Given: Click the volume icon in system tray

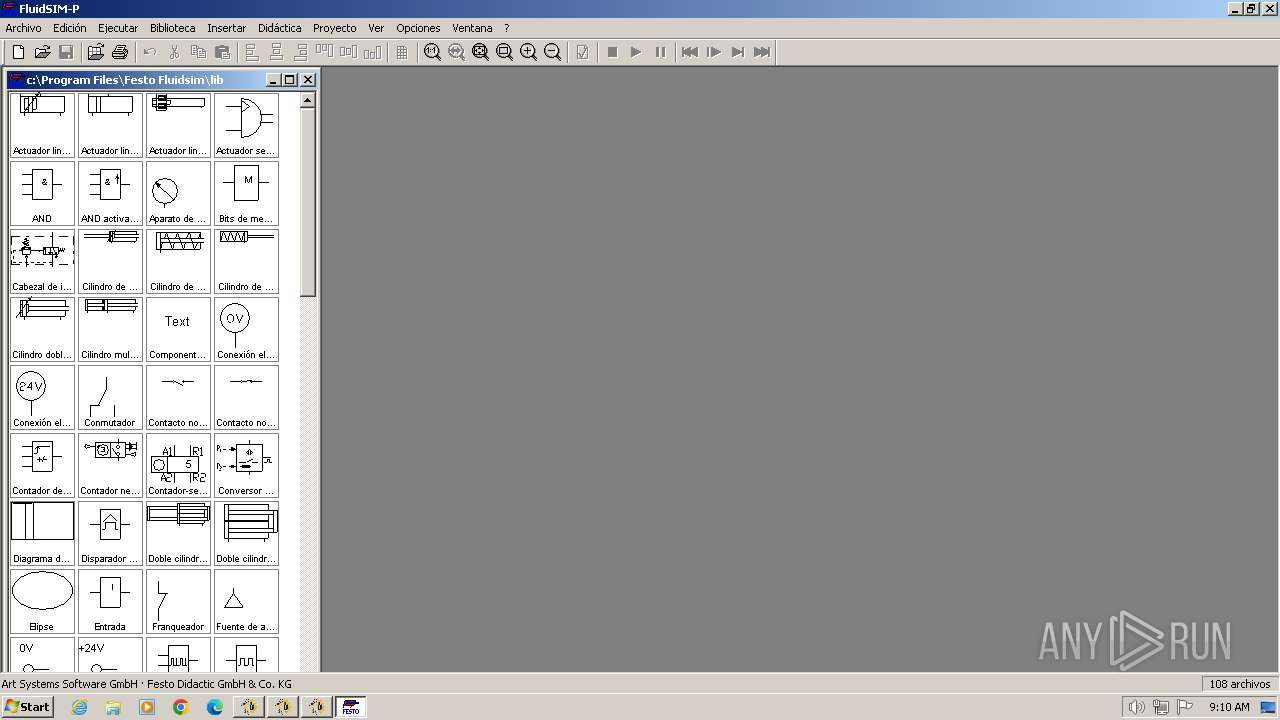Looking at the screenshot, I should click(x=1136, y=707).
